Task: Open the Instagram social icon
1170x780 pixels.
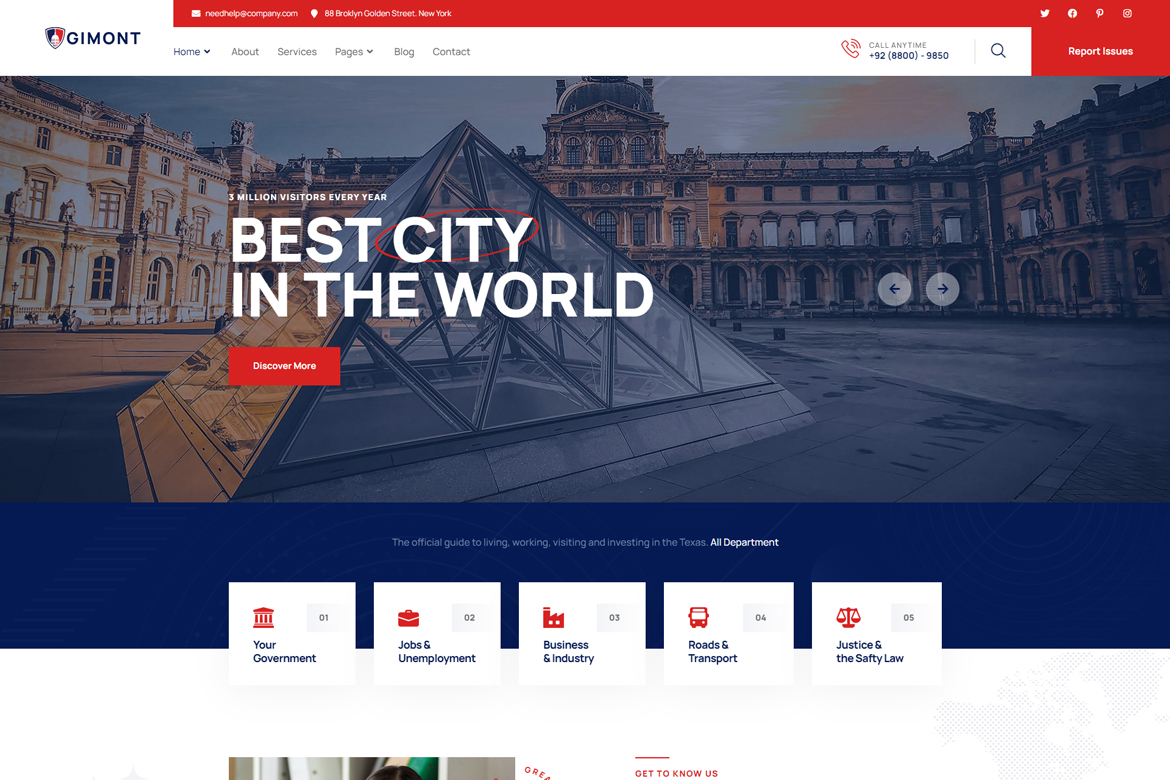Action: click(x=1126, y=13)
